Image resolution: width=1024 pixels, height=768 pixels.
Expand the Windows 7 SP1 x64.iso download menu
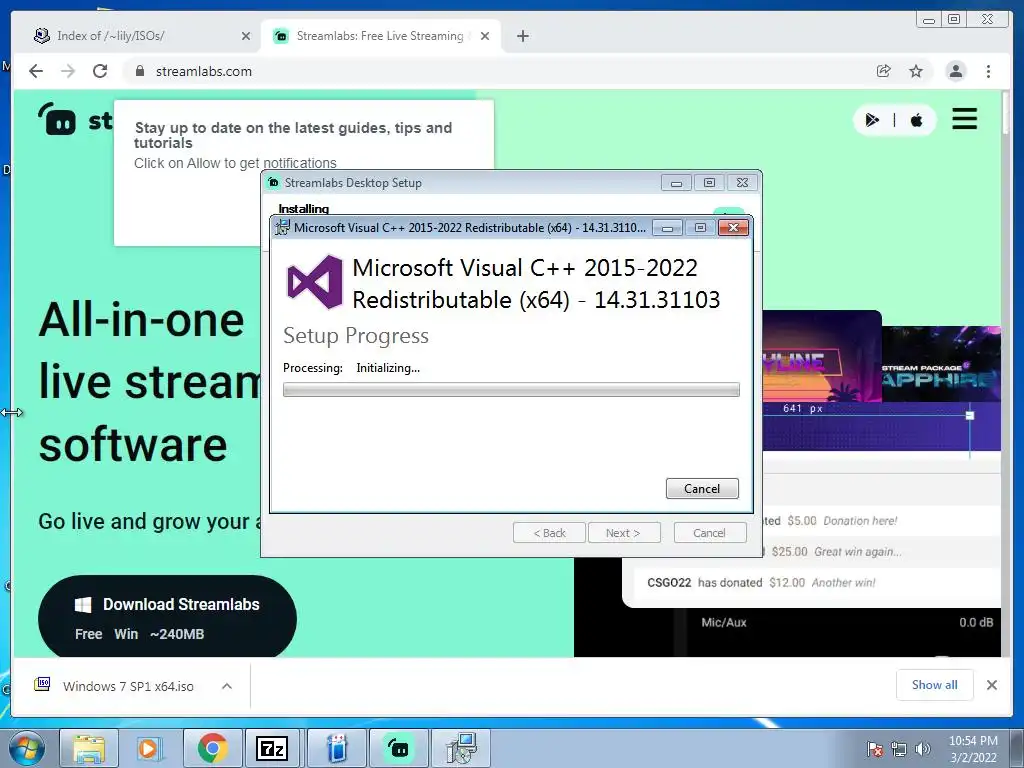227,686
